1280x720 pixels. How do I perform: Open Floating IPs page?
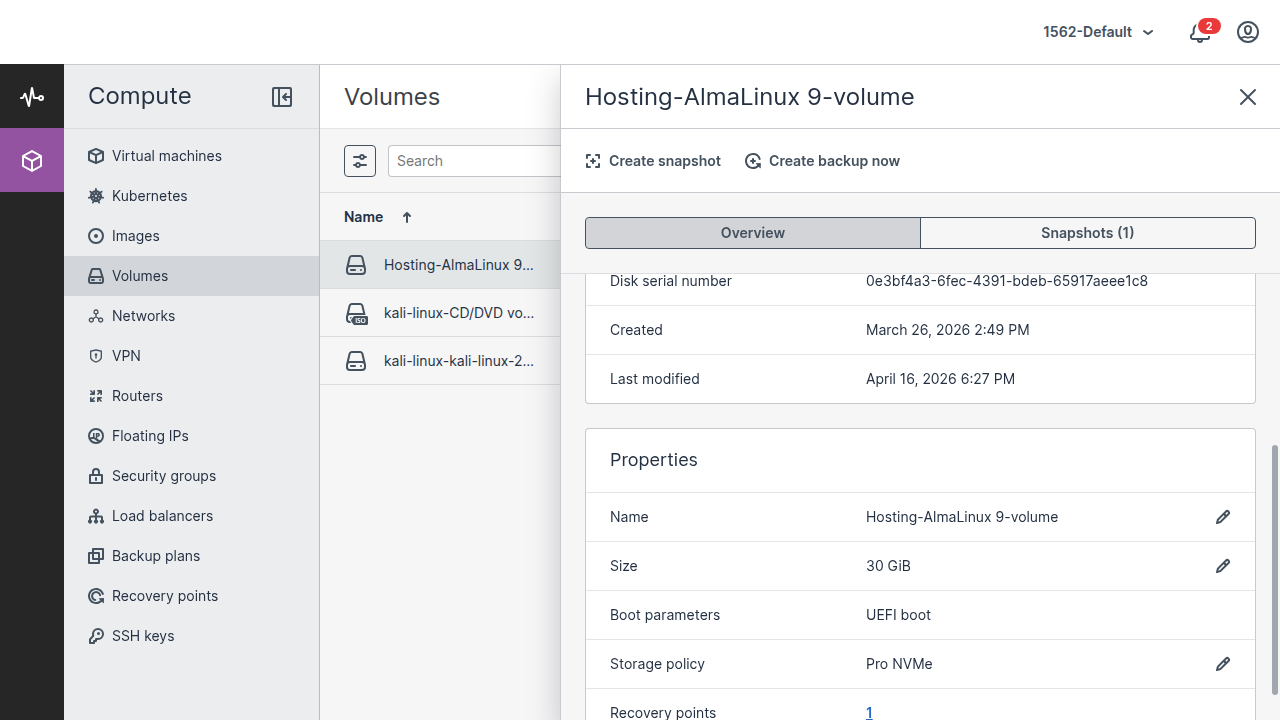192,436
